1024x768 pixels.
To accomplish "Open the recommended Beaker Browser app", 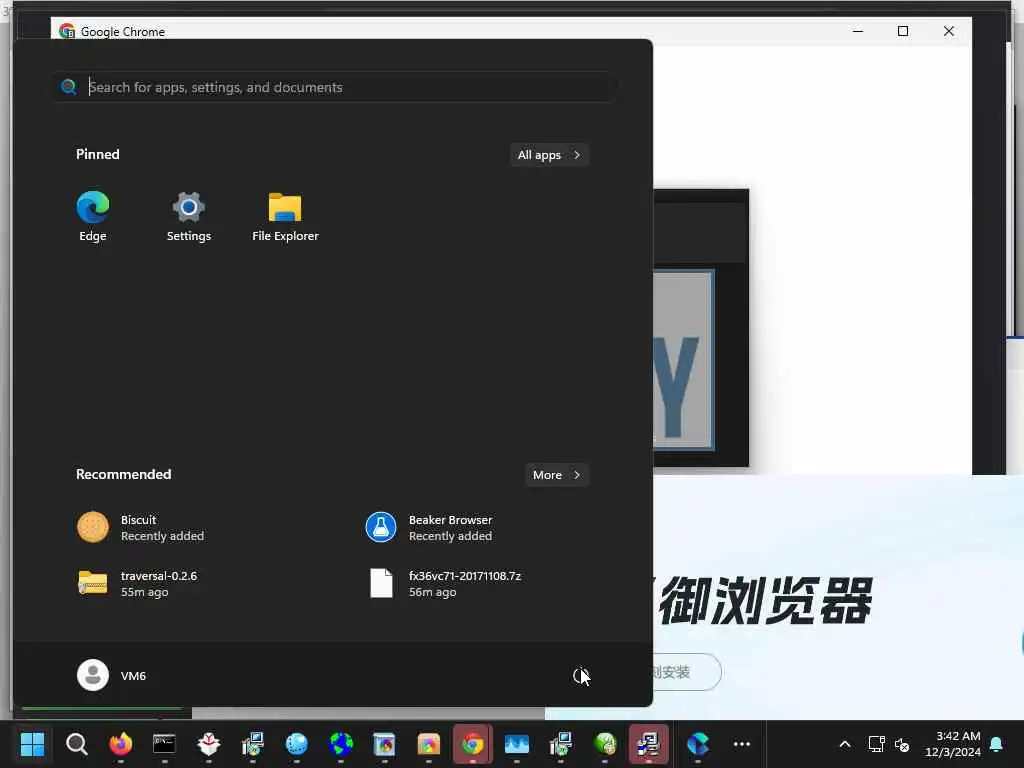I will pyautogui.click(x=429, y=528).
